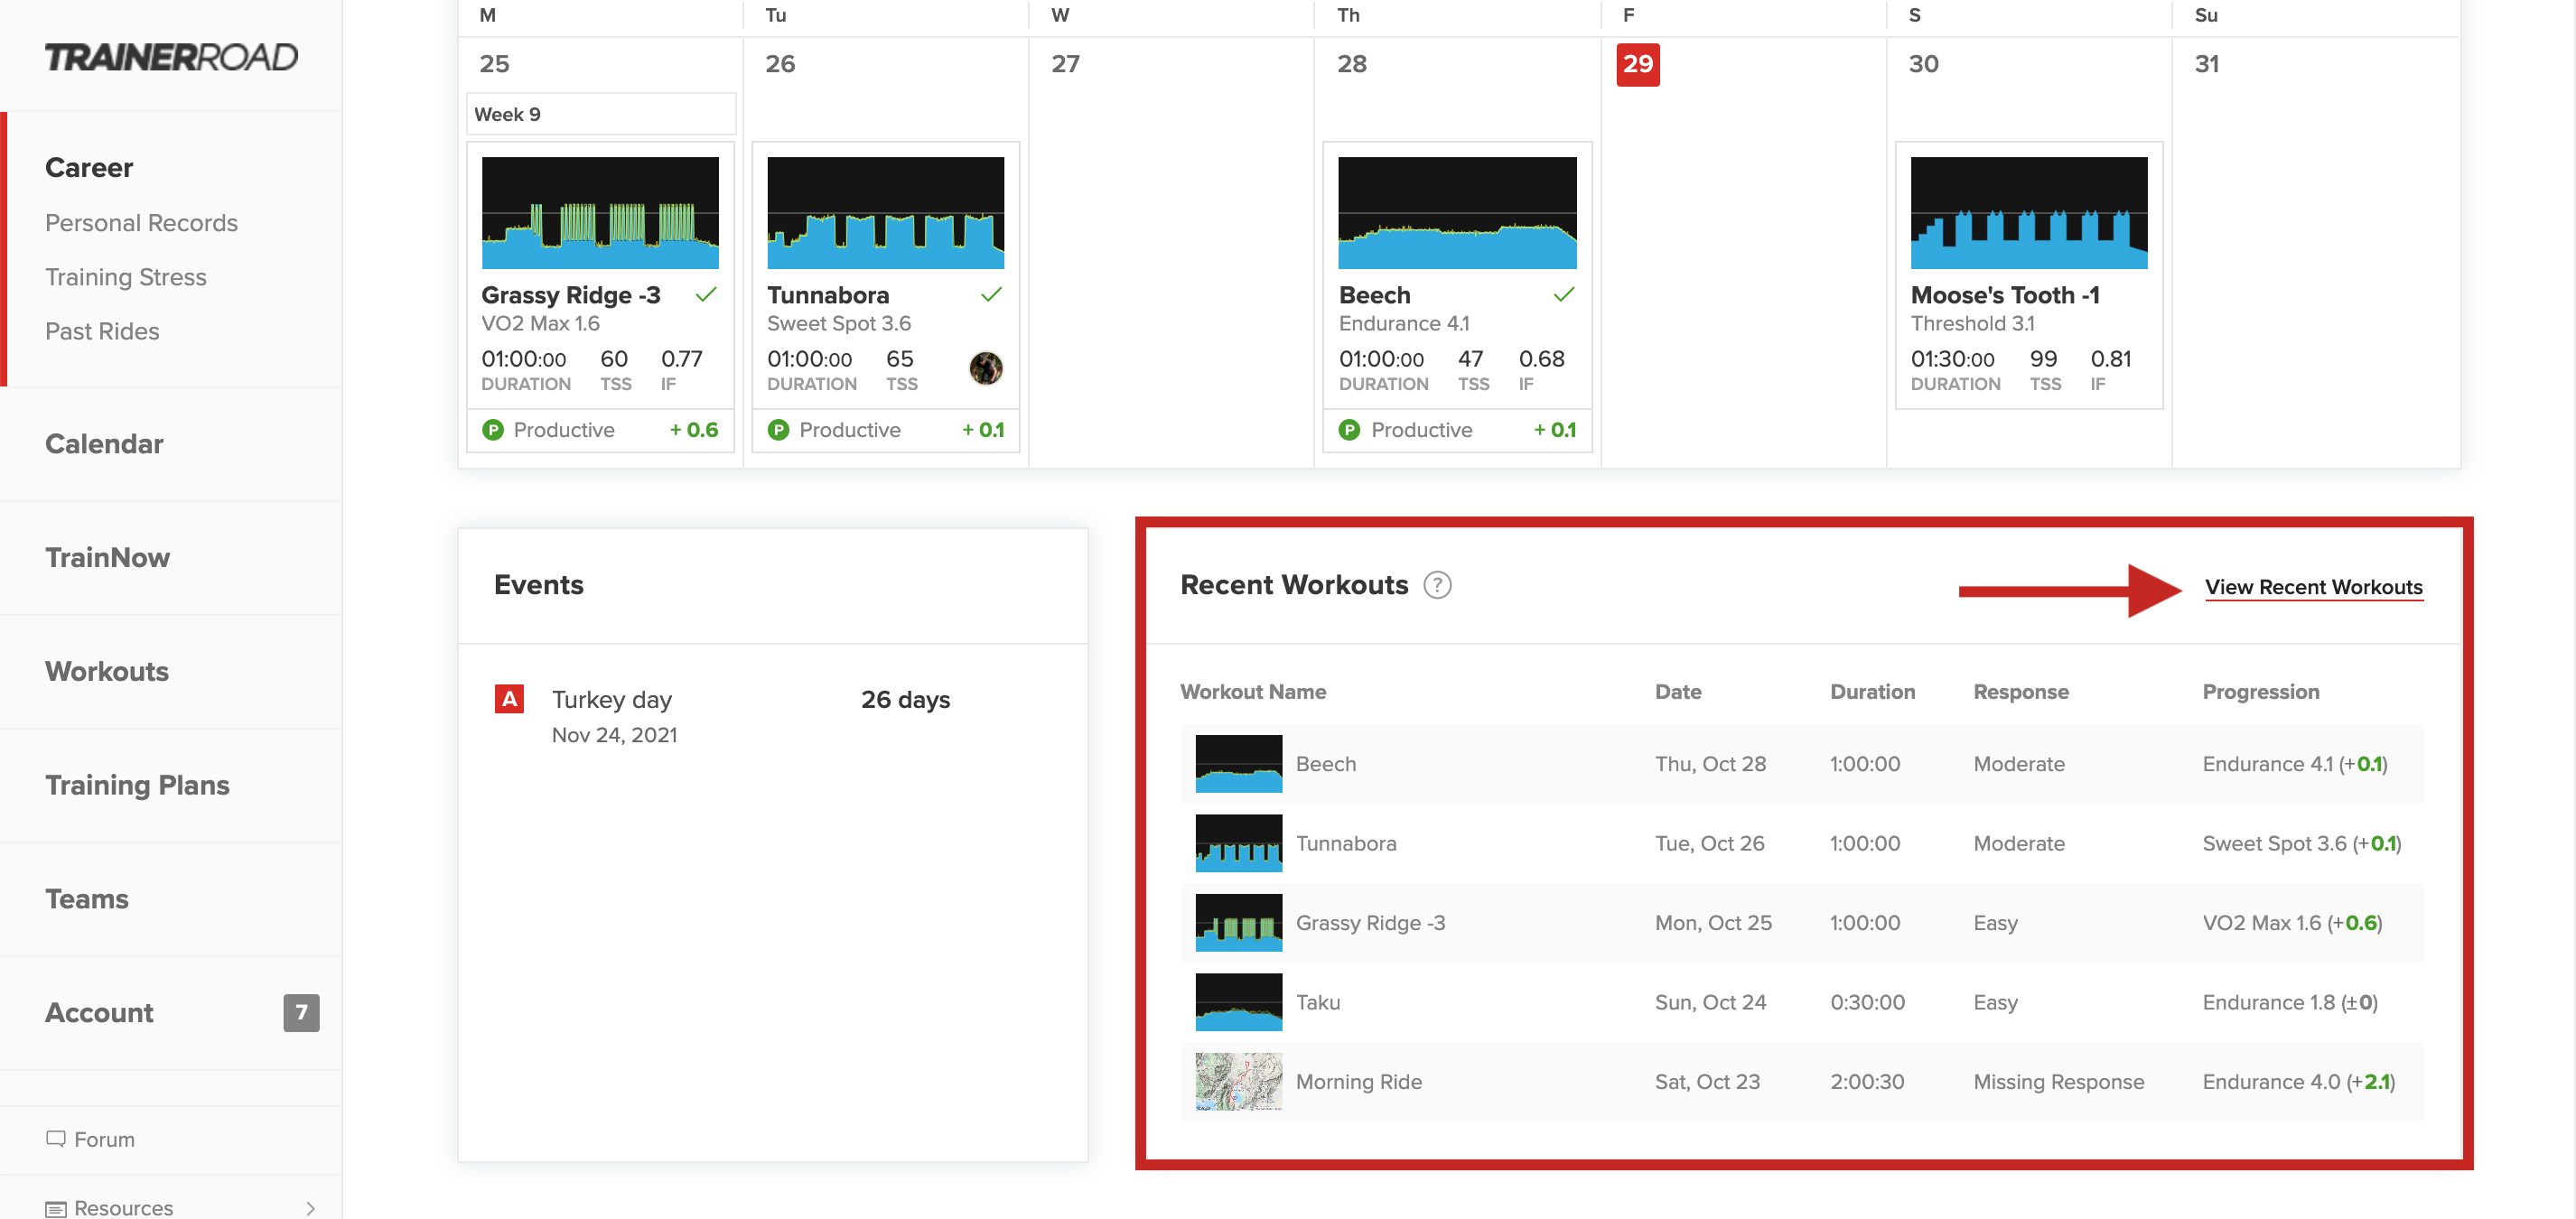Navigate to Calendar

[x=104, y=443]
